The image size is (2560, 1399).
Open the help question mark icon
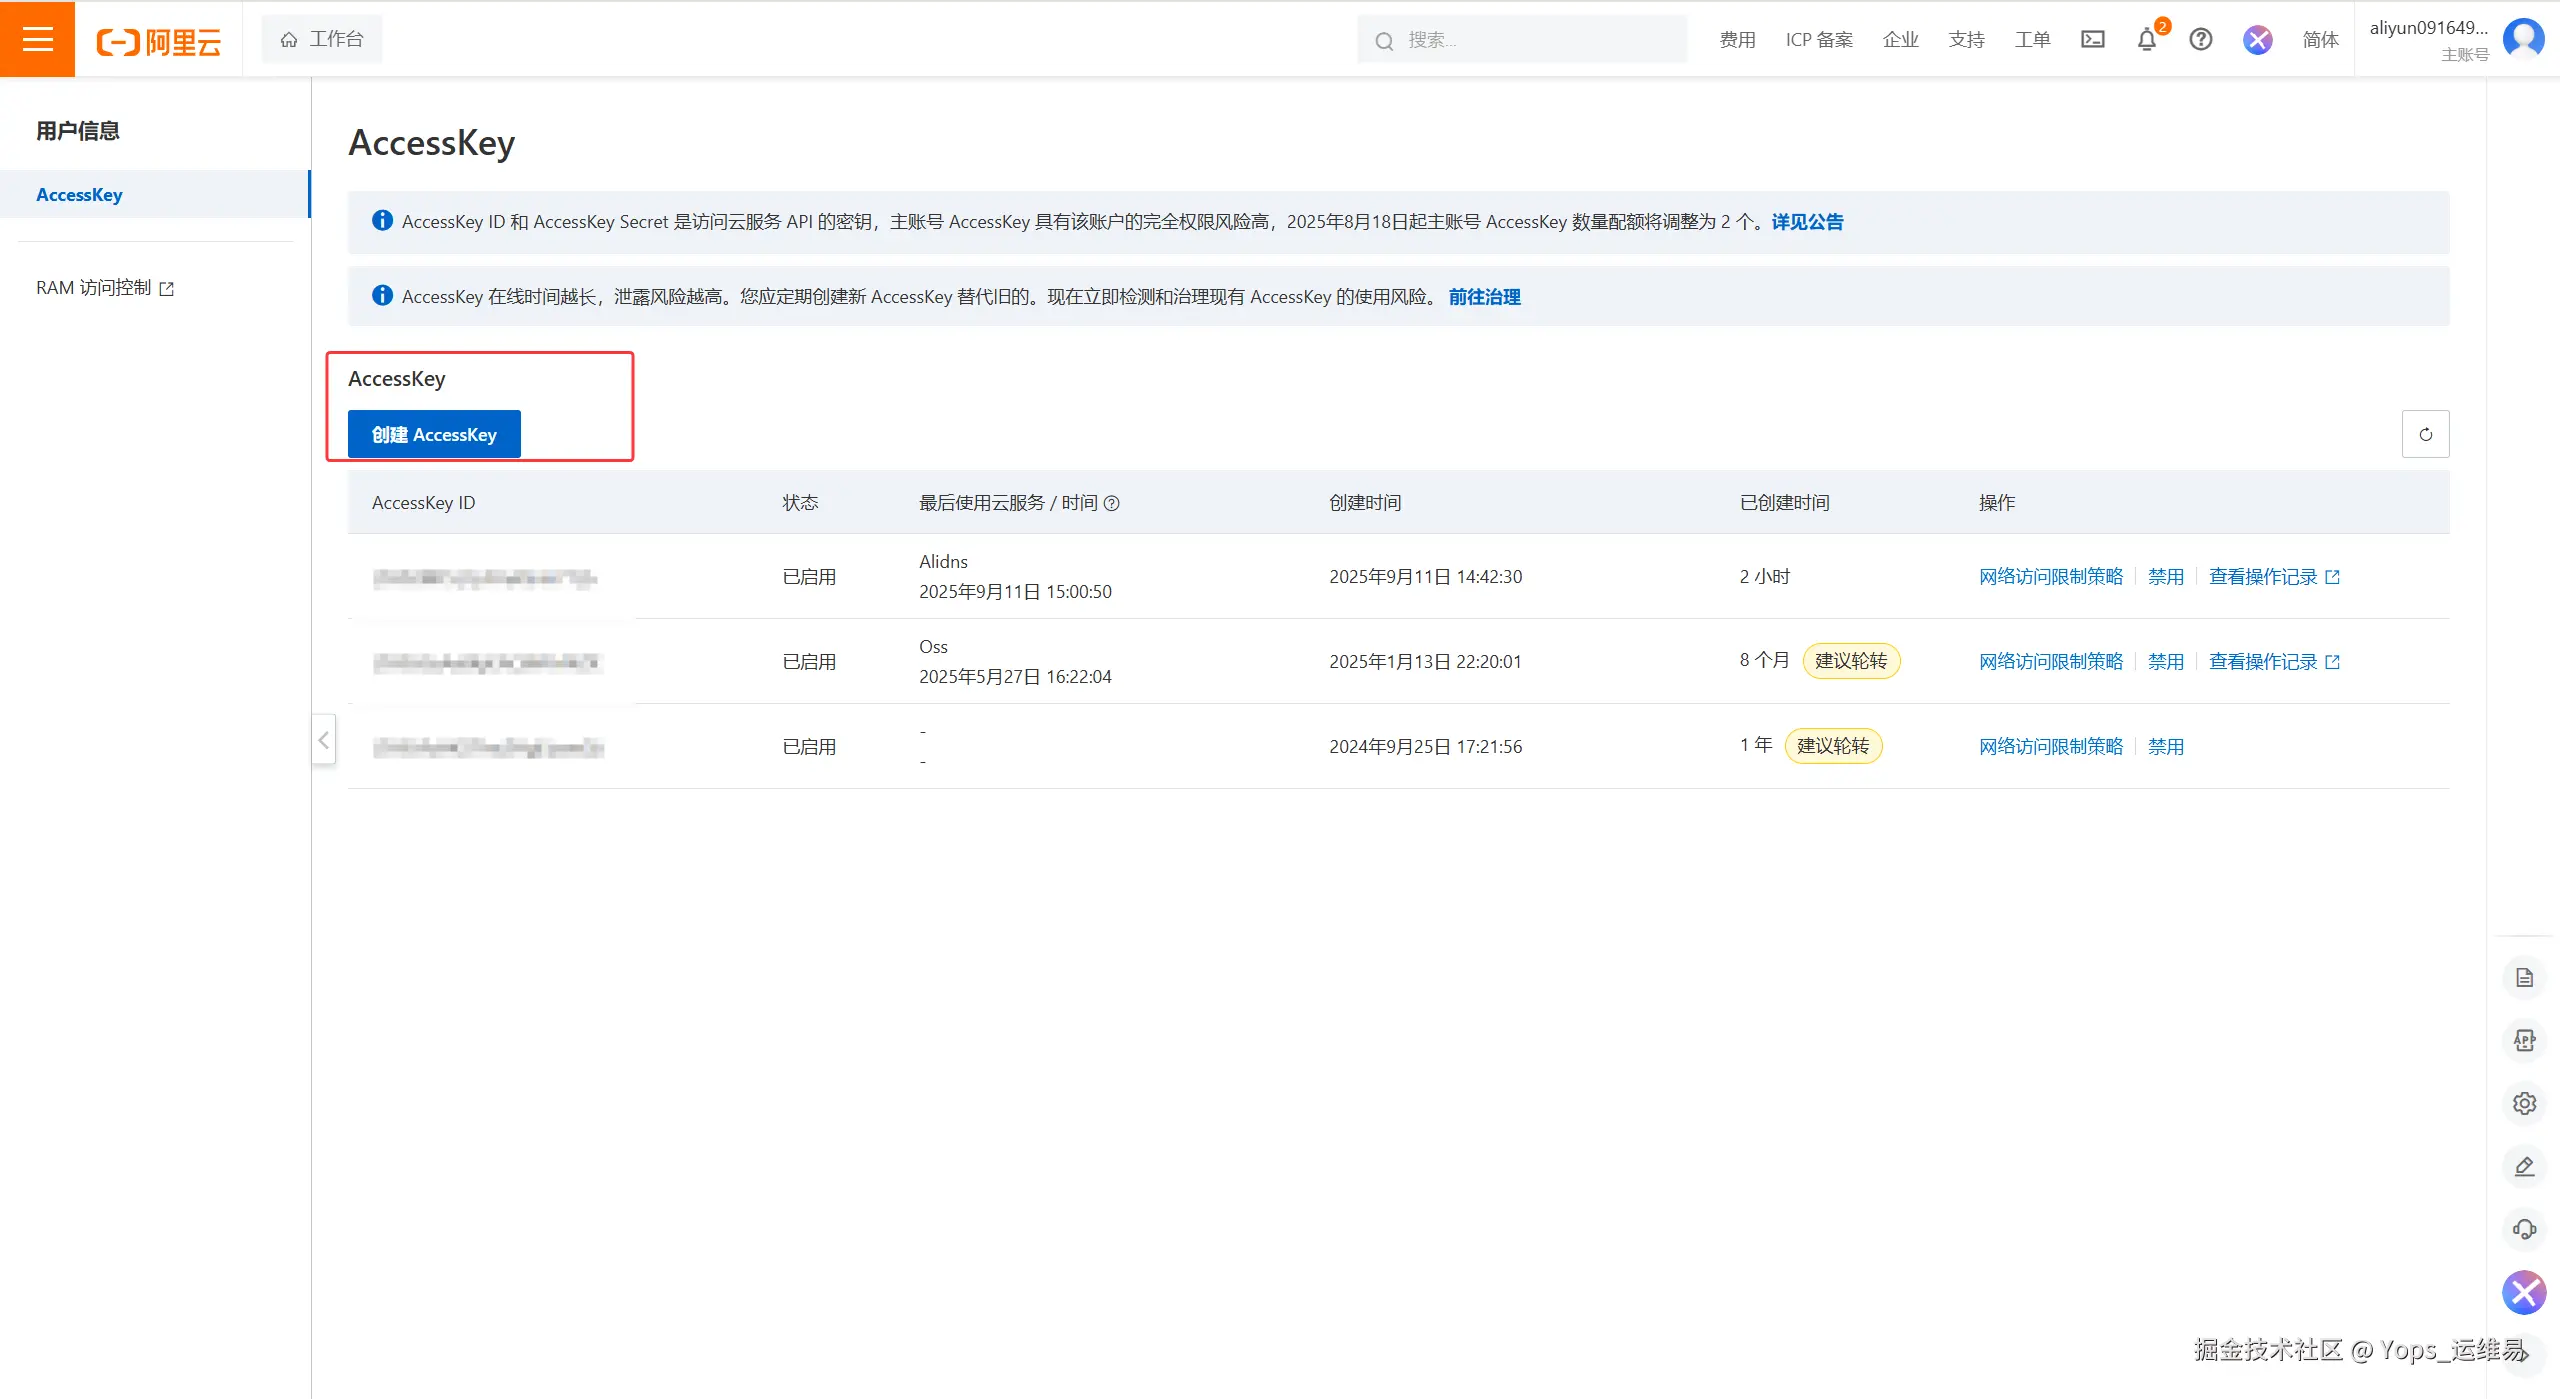tap(2200, 39)
